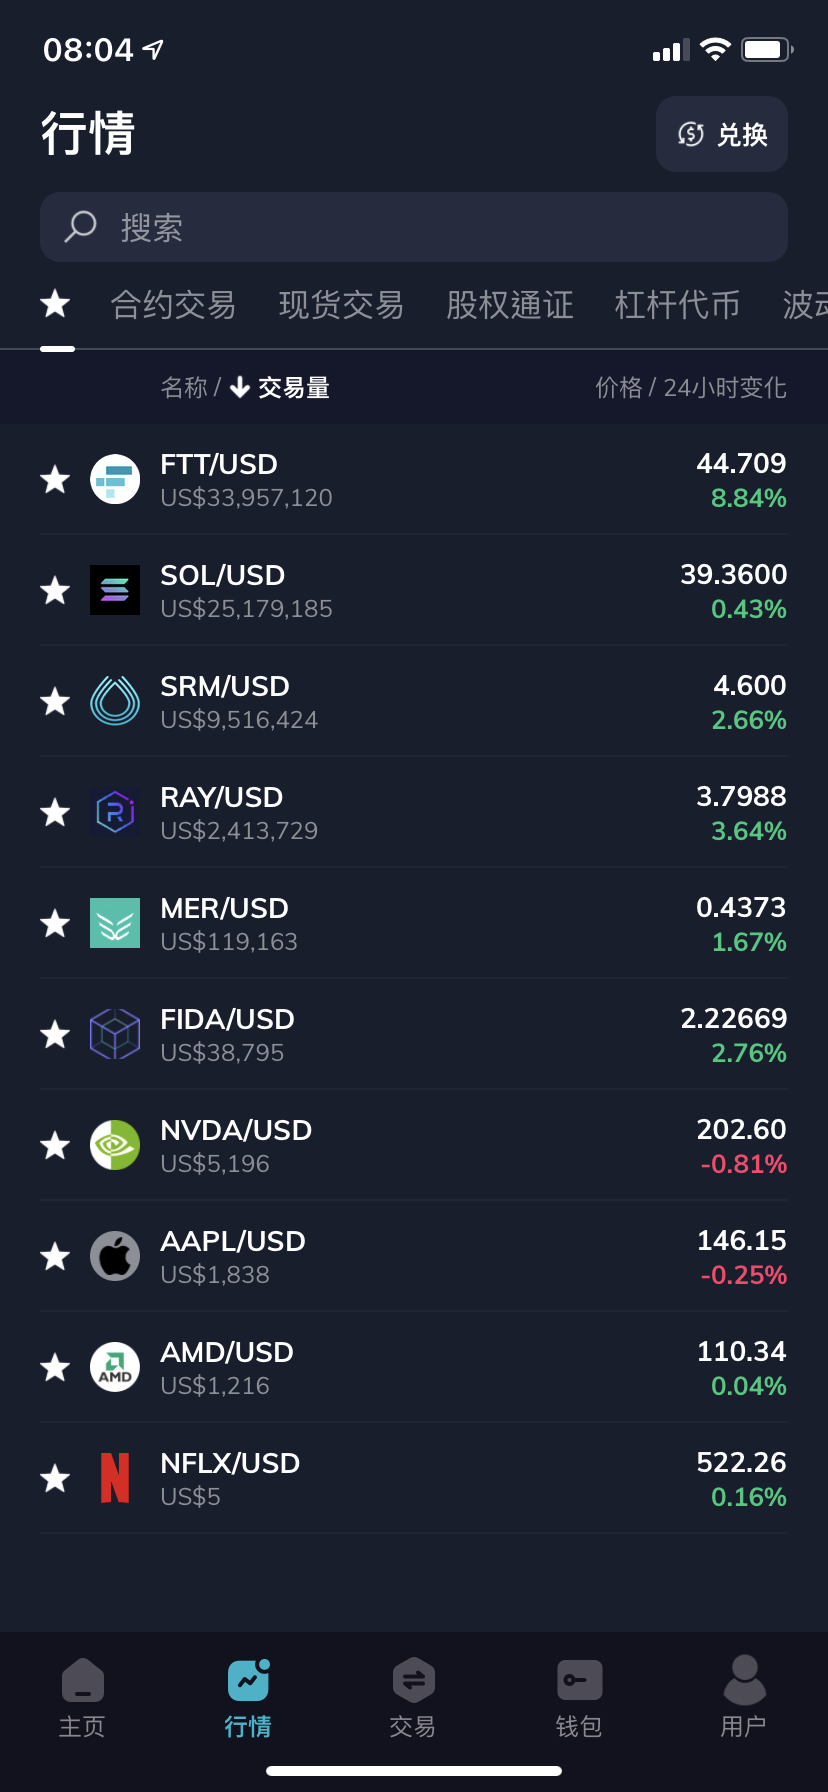Tap the NVIDIA logo next to NVDA/USD

click(x=115, y=1145)
